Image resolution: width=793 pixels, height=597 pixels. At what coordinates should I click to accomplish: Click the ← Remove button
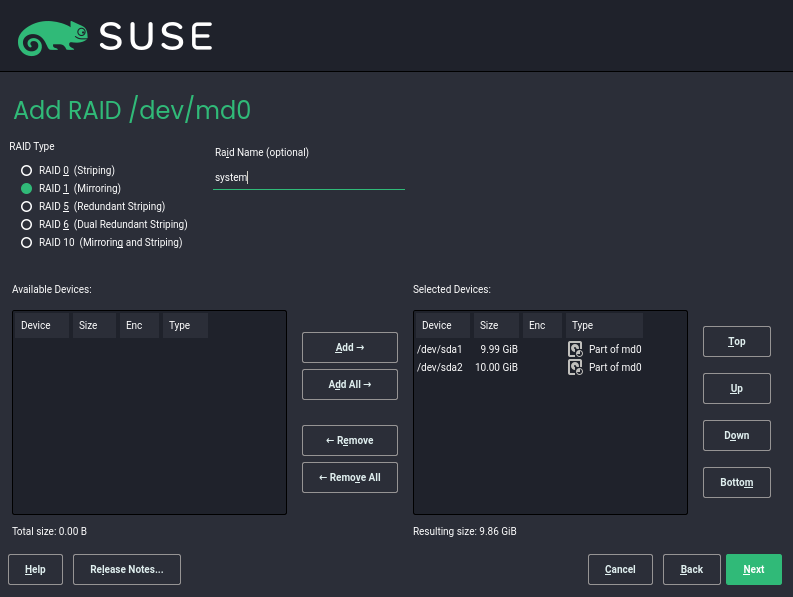click(x=350, y=440)
